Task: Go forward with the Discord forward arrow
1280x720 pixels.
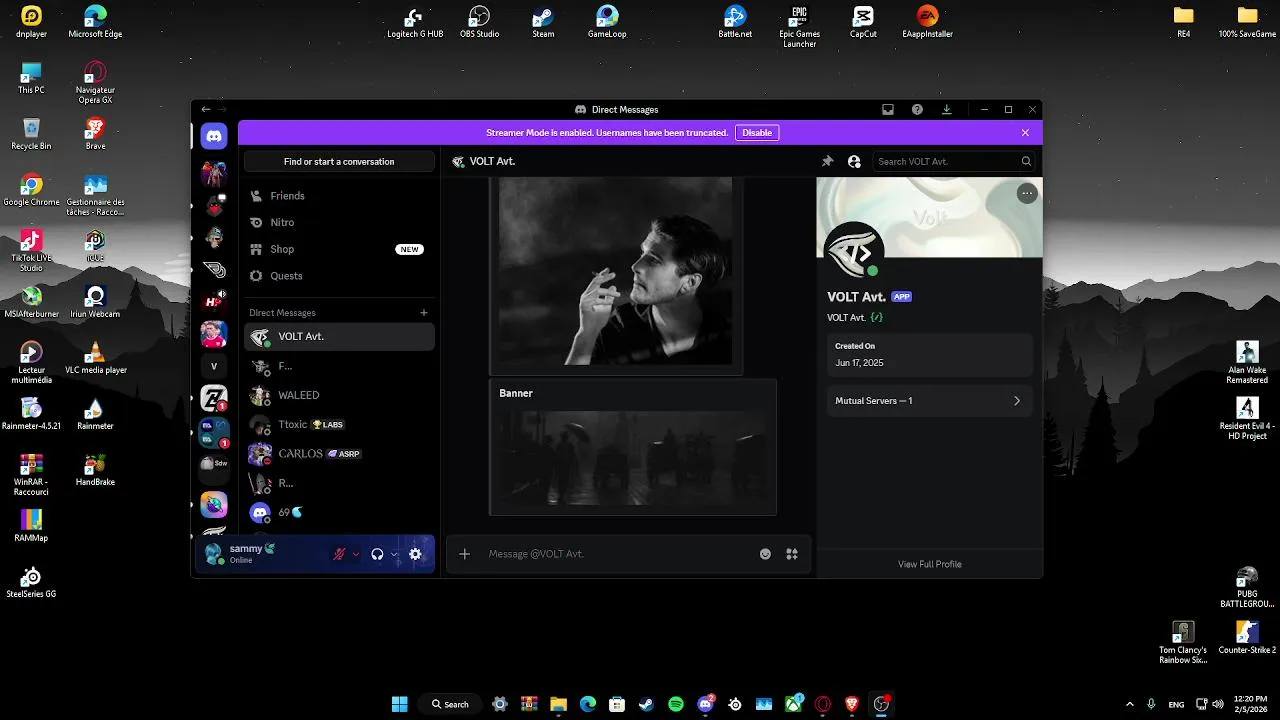Action: coord(222,109)
